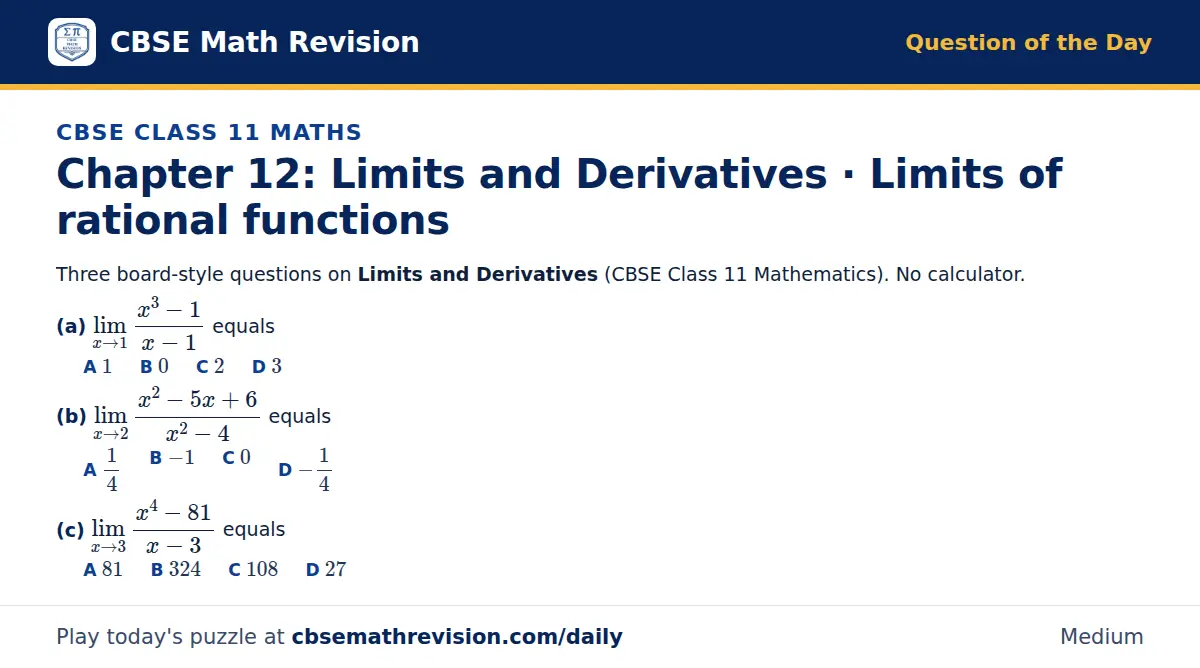
Task: Pick option C 108 for question (c)
Action: coord(253,570)
